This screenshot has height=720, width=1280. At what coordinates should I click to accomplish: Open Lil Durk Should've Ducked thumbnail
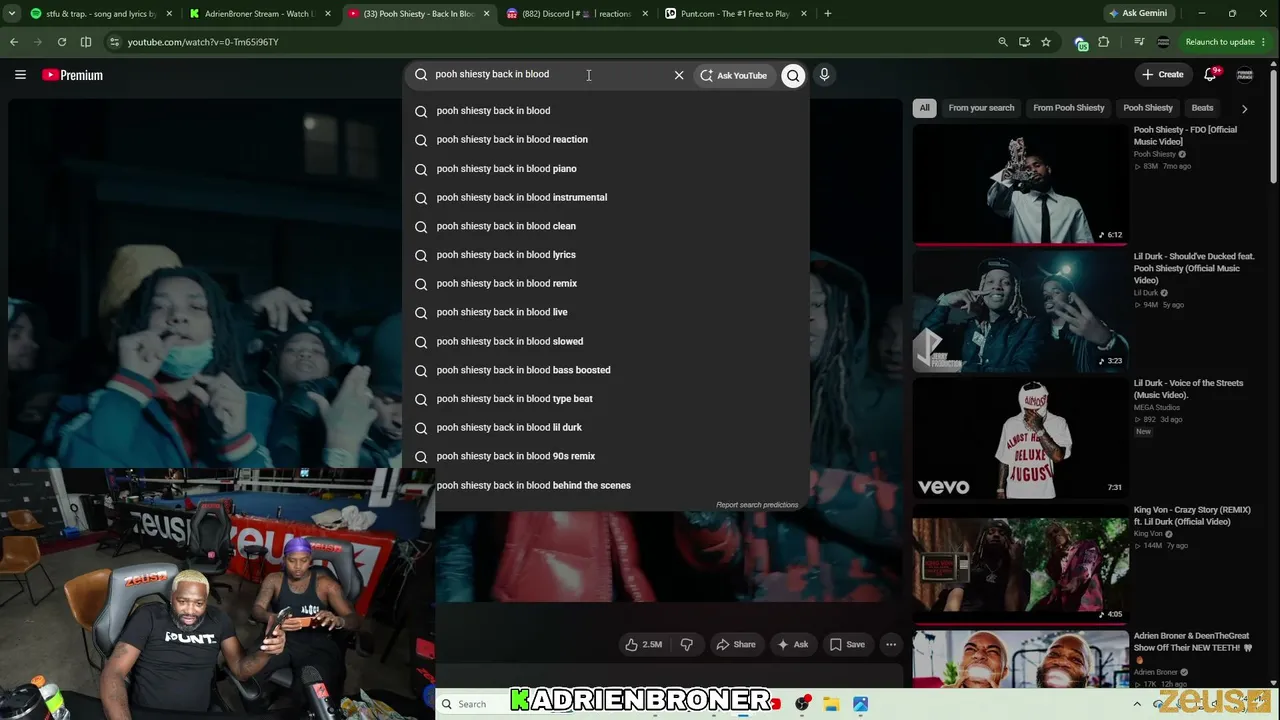pyautogui.click(x=1020, y=311)
